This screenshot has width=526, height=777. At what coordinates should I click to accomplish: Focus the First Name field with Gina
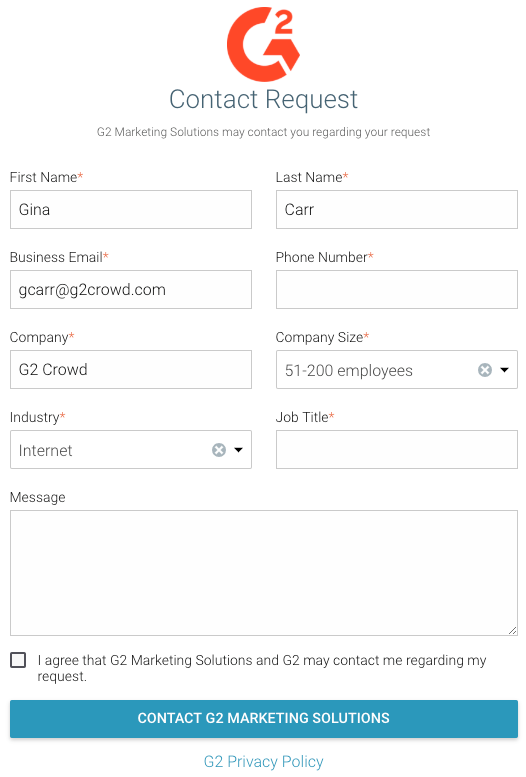(131, 210)
